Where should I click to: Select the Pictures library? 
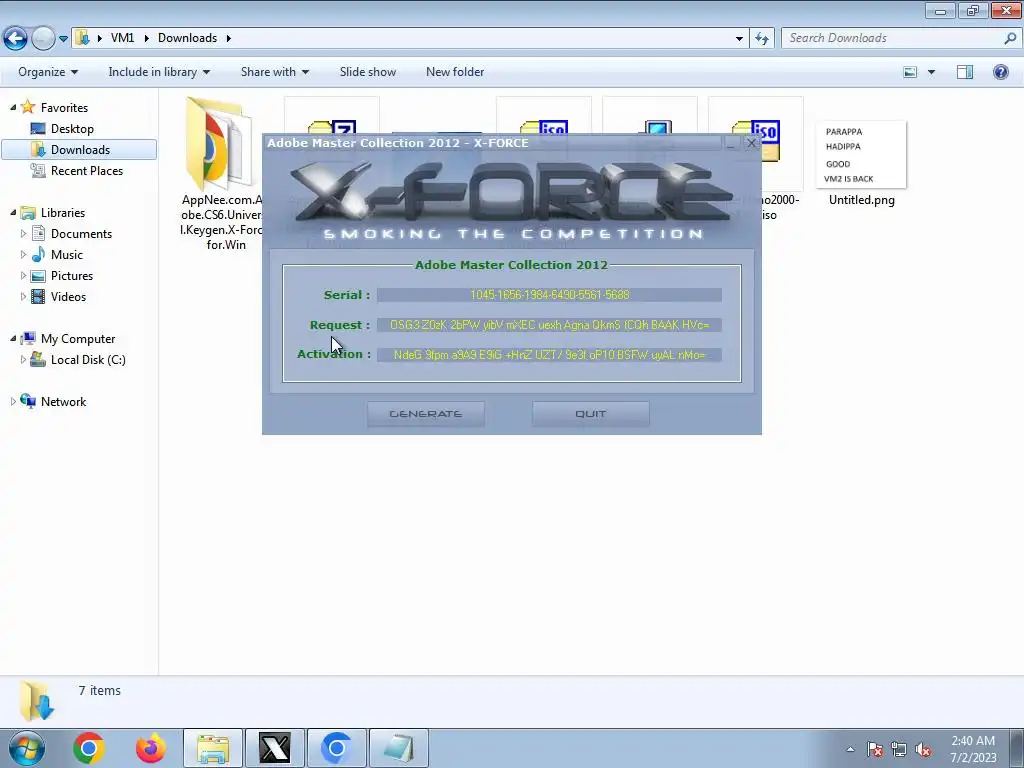(x=71, y=276)
